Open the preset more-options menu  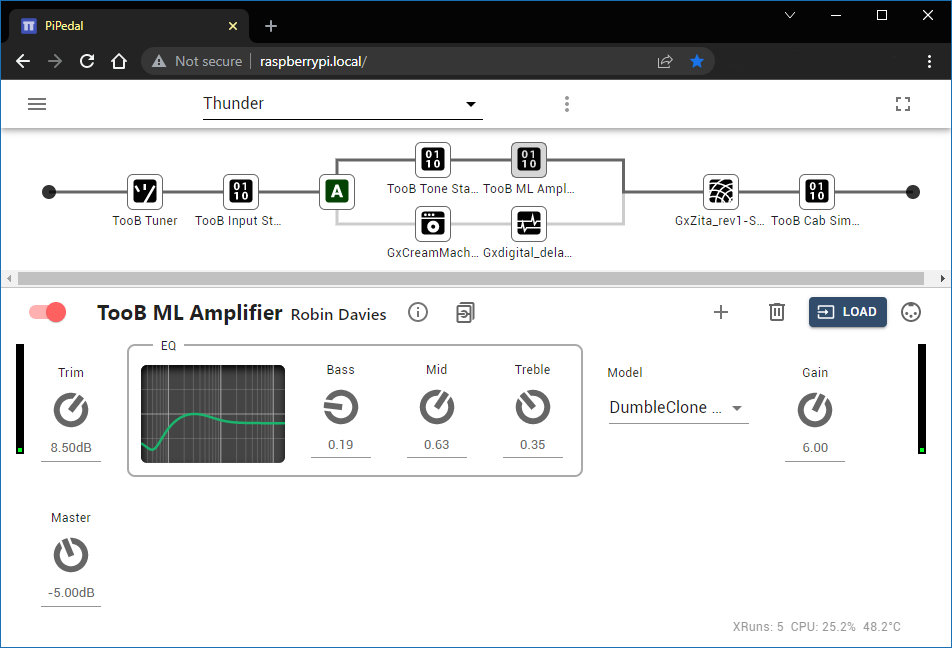click(566, 104)
